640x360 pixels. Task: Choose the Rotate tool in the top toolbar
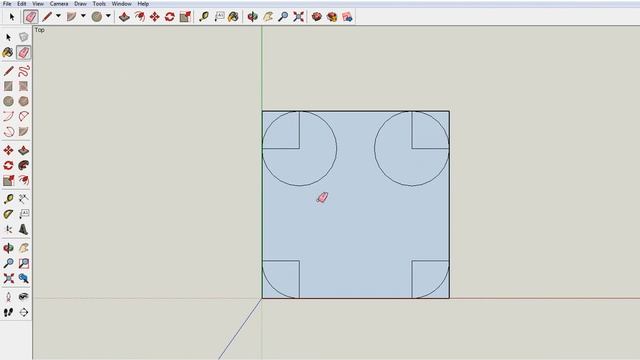170,17
